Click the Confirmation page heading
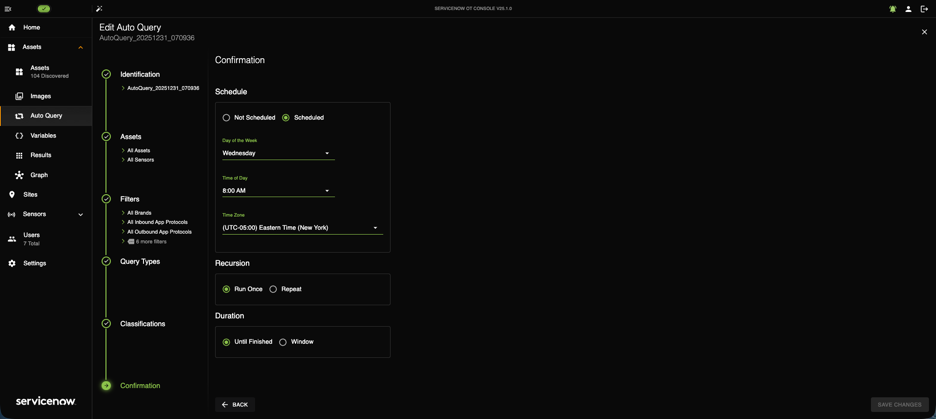 (x=240, y=60)
